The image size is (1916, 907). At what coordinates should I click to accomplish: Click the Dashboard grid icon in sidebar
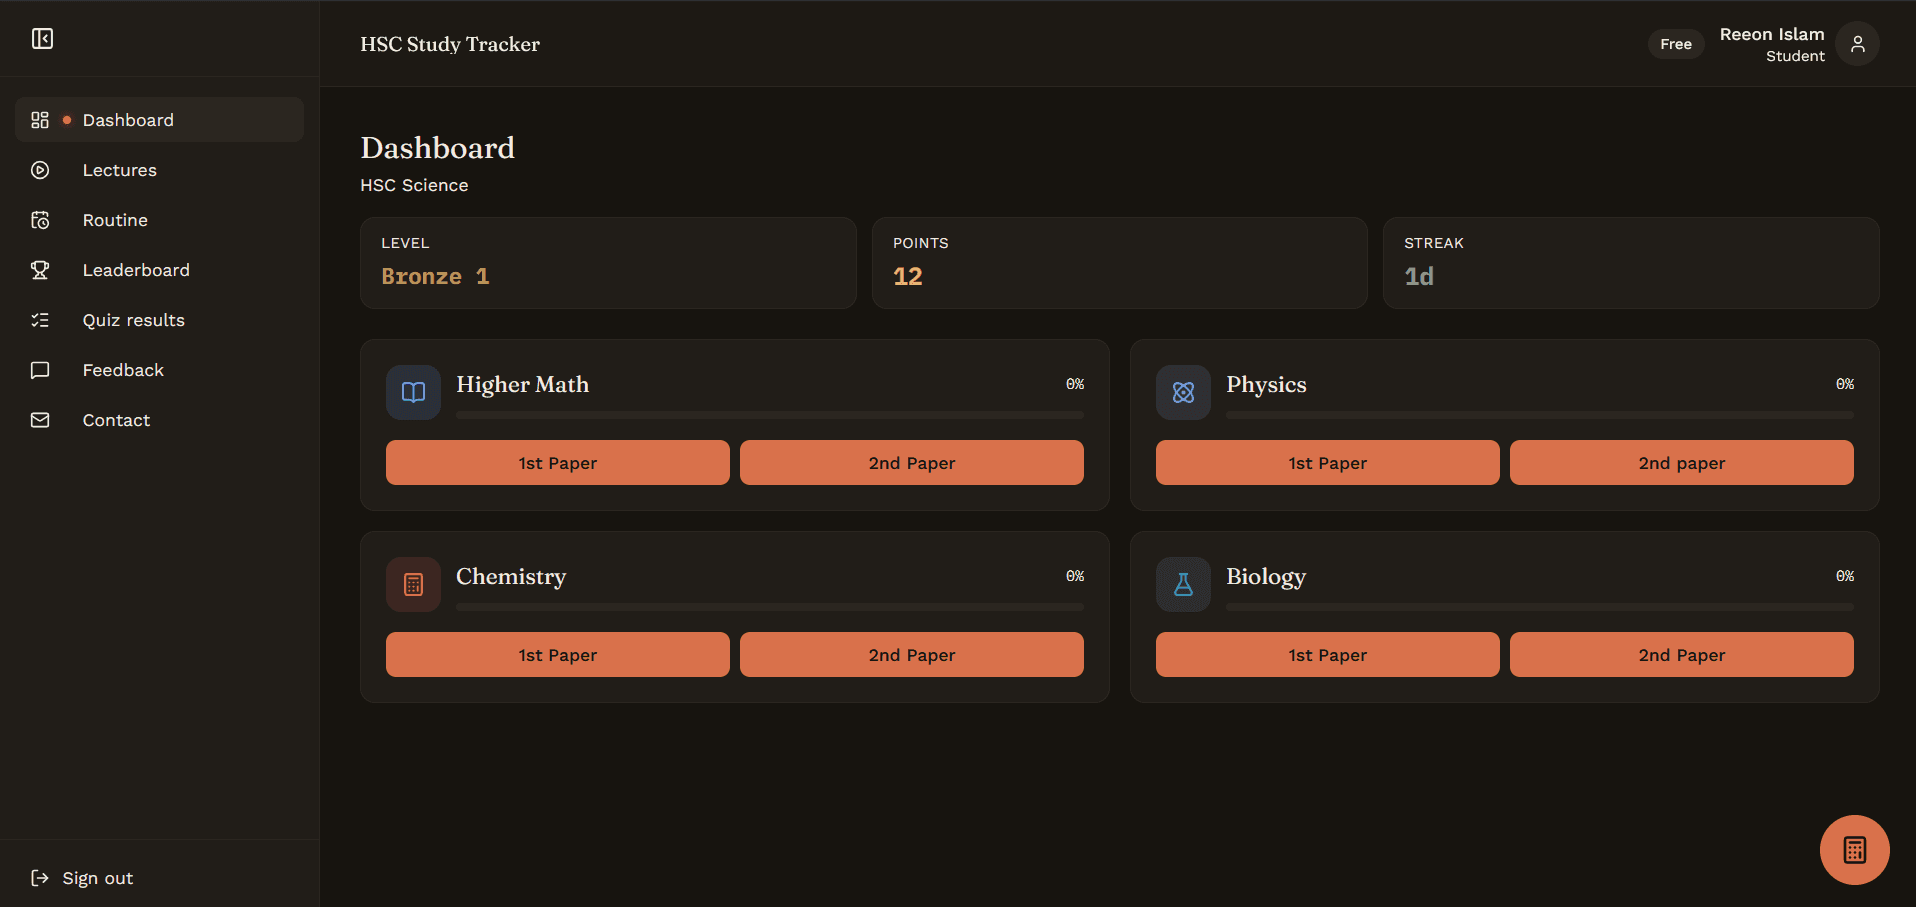click(40, 120)
